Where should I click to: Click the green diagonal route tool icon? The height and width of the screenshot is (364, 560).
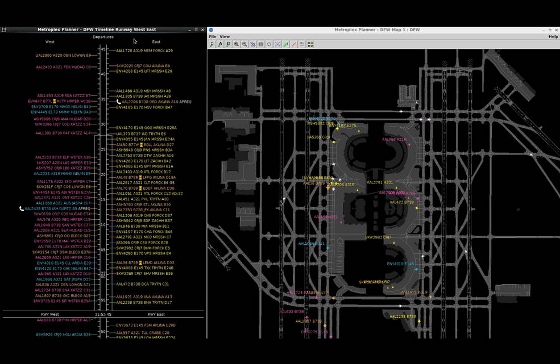tap(286, 44)
